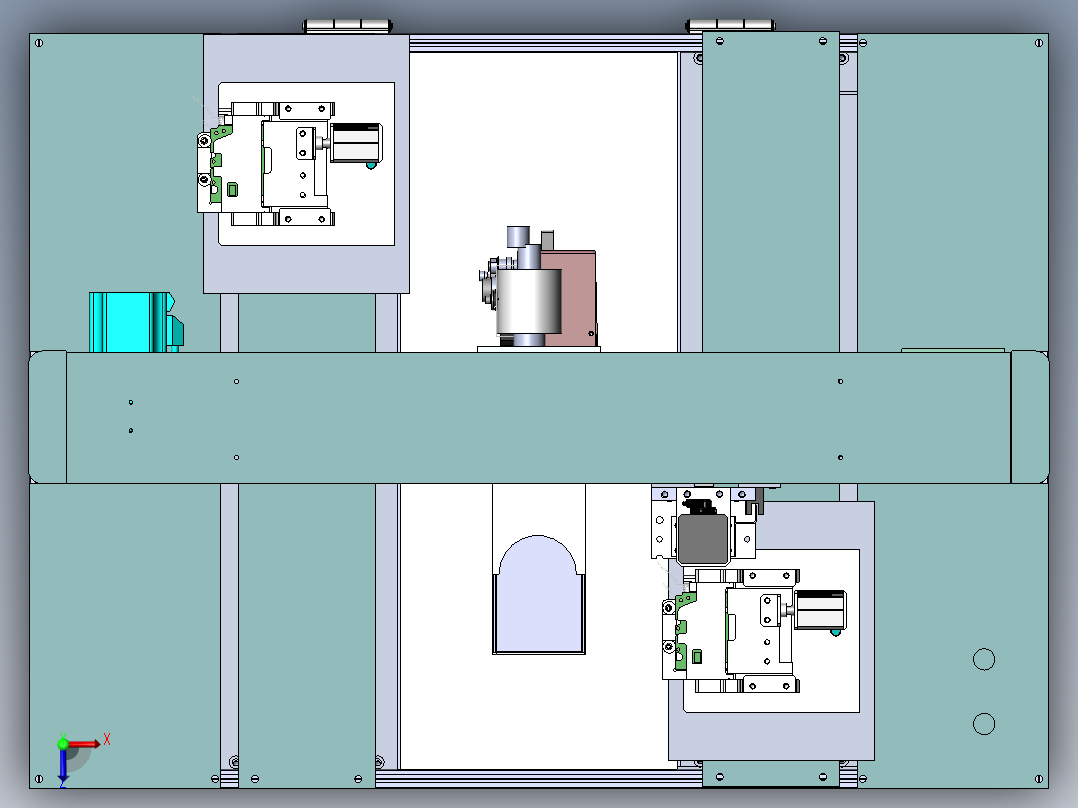Screen dimensions: 1078x808
Task: Select the bright cyan block component
Action: coord(135,322)
